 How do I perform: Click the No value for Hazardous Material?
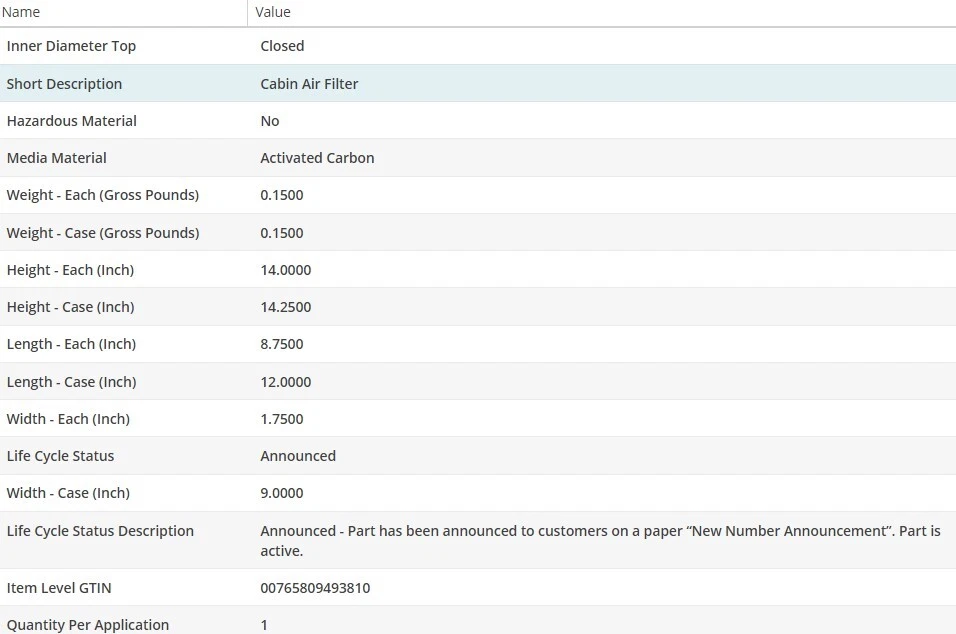[269, 121]
